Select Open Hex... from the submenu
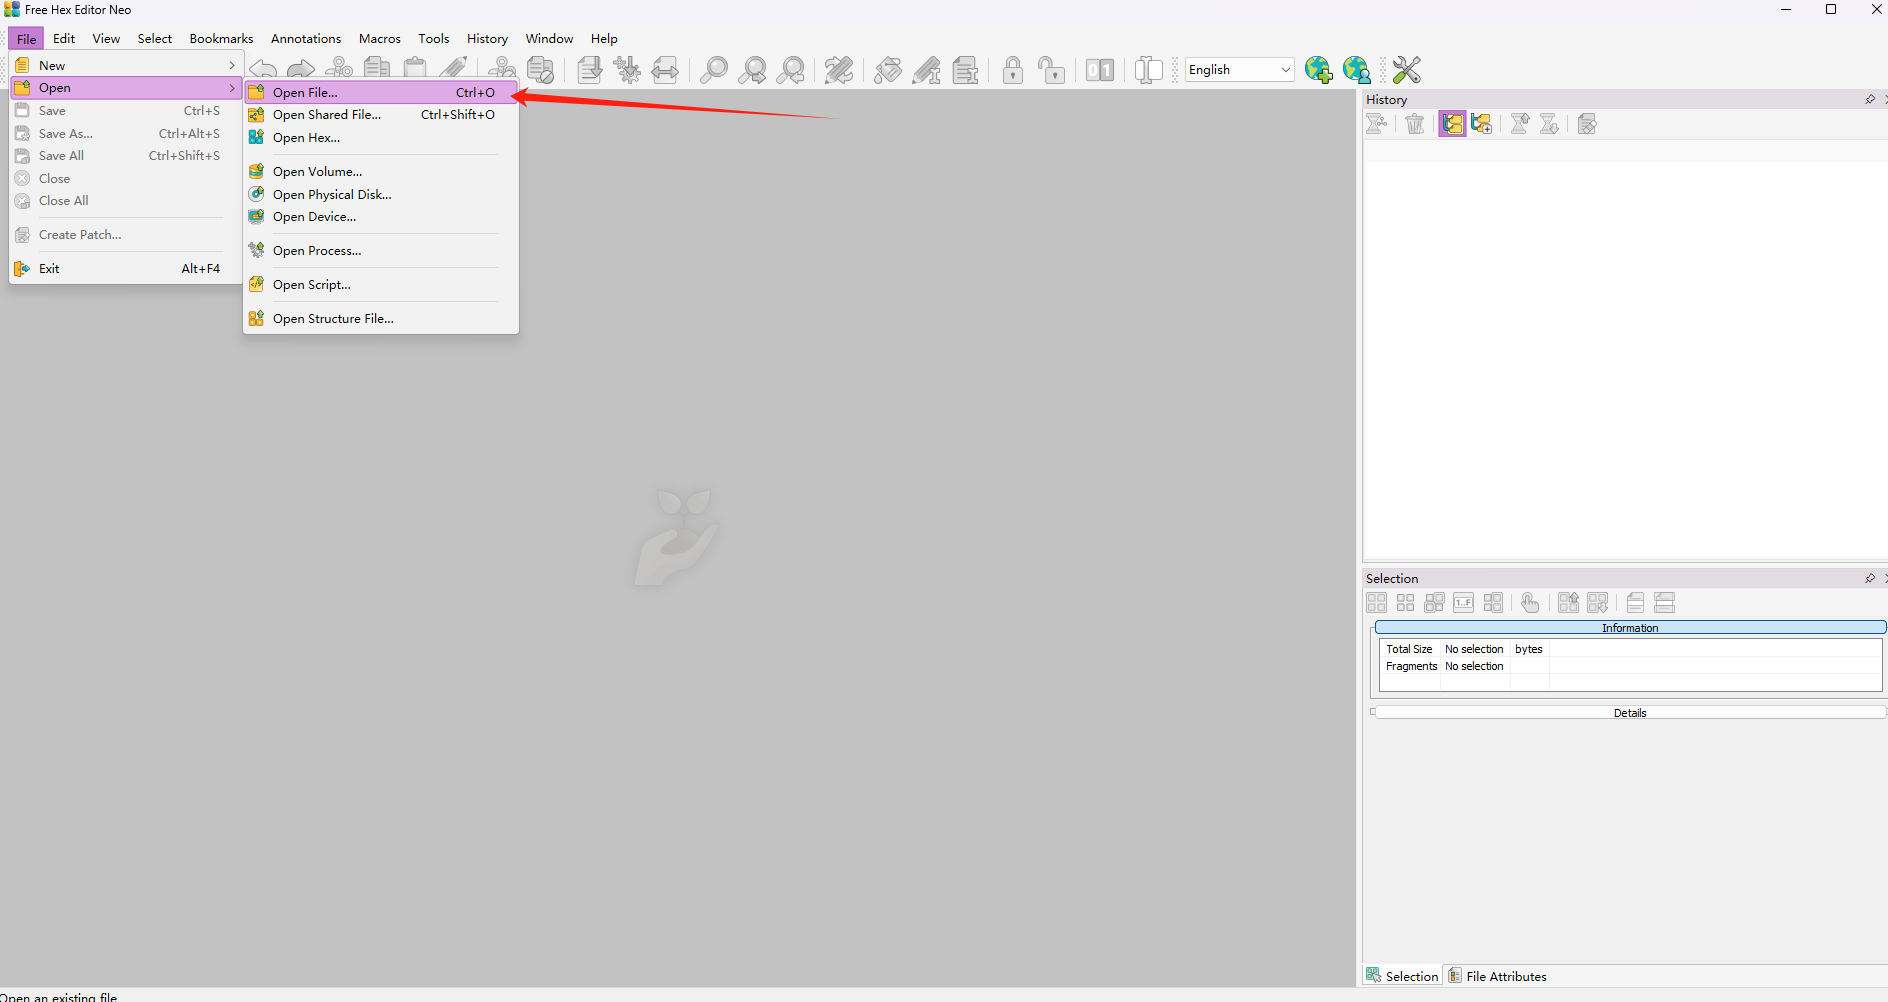Viewport: 1888px width, 1002px height. click(381, 138)
